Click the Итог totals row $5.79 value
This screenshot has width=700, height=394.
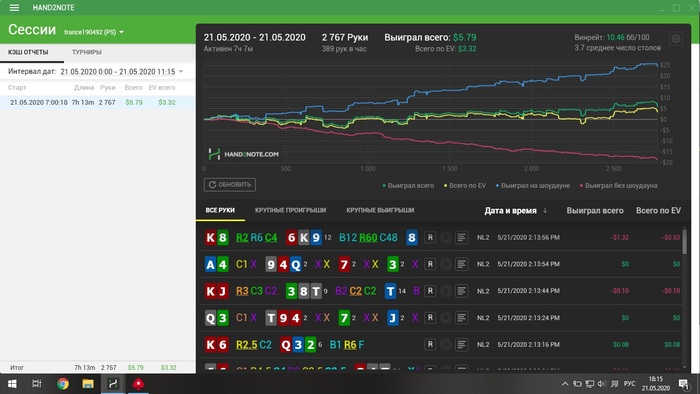pos(136,368)
